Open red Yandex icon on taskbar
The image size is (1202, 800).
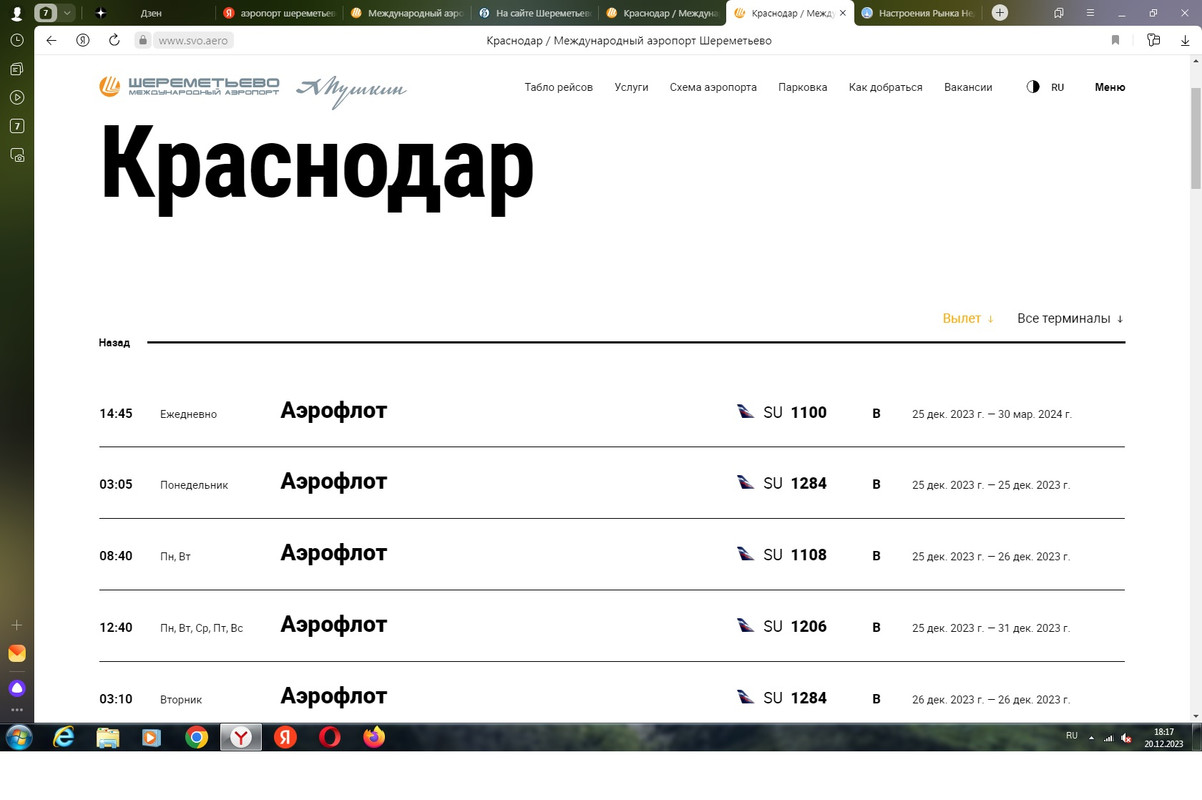click(285, 738)
